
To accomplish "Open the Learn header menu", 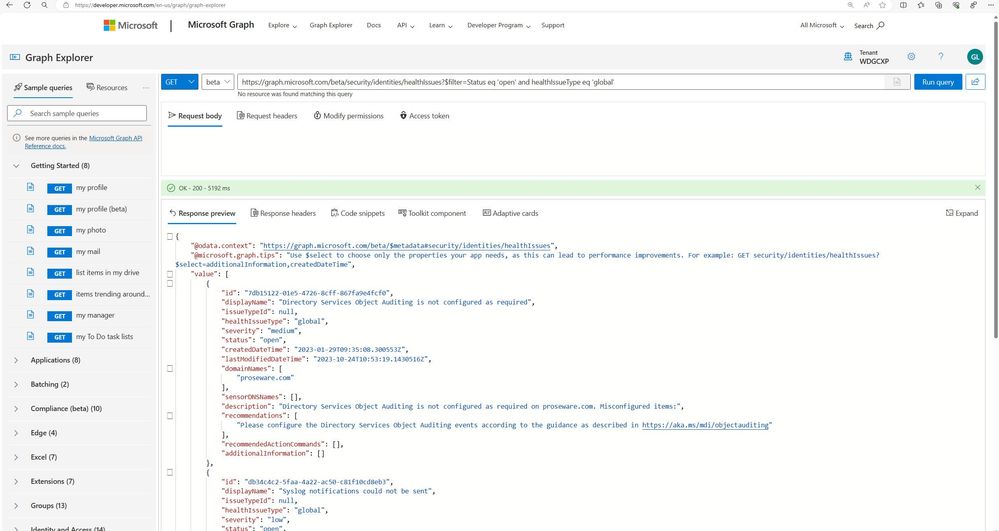I will coord(441,25).
